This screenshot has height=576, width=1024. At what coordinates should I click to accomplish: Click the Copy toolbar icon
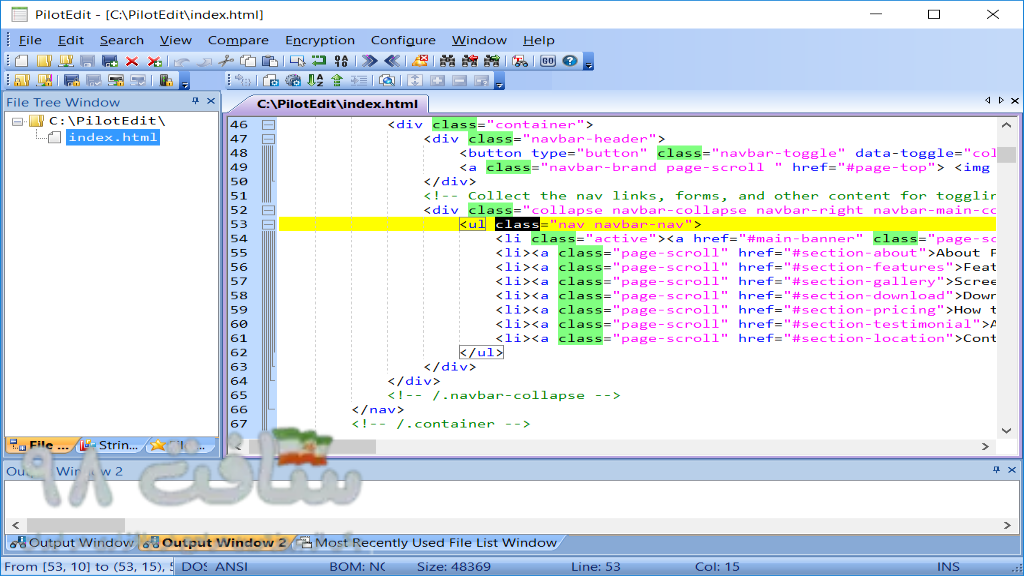click(248, 61)
